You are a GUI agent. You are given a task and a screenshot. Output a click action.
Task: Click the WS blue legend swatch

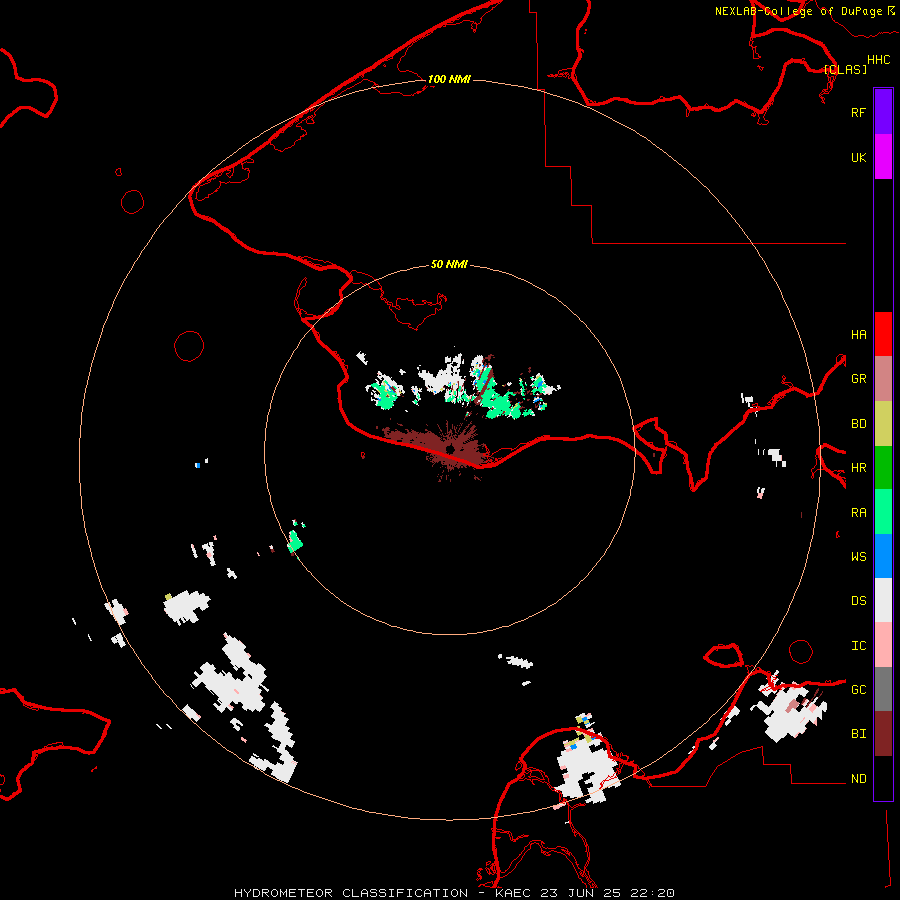pos(883,556)
